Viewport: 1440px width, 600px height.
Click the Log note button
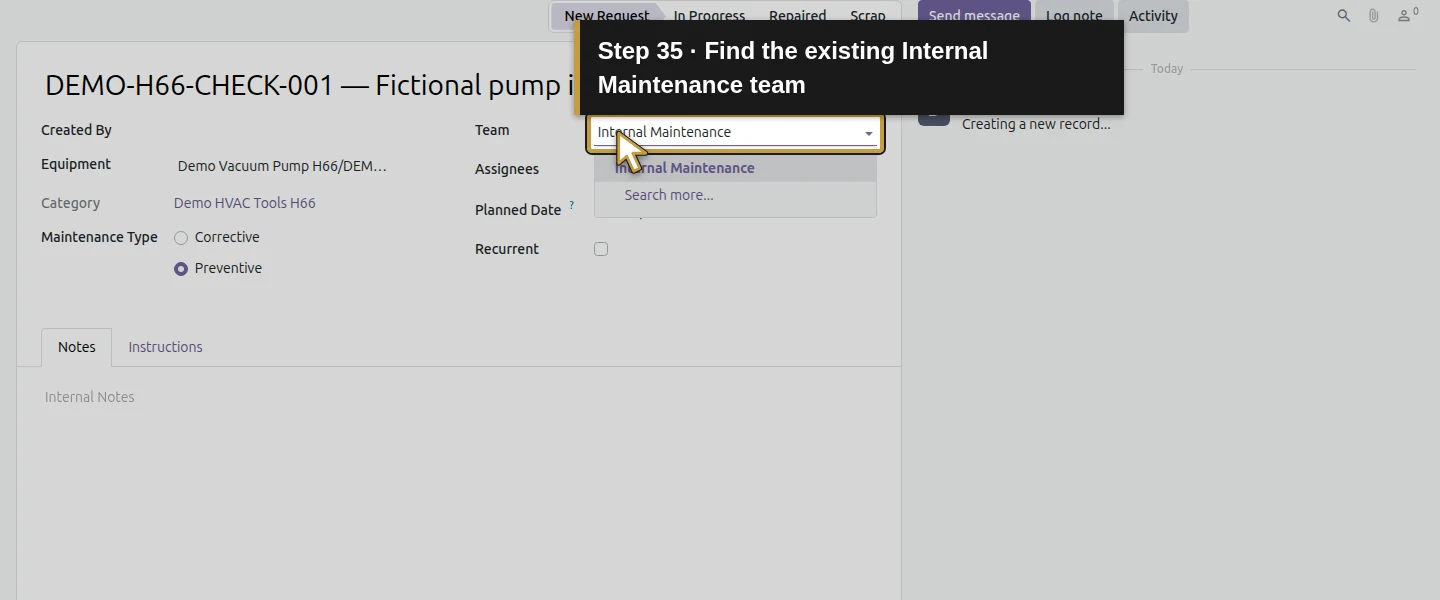1074,16
